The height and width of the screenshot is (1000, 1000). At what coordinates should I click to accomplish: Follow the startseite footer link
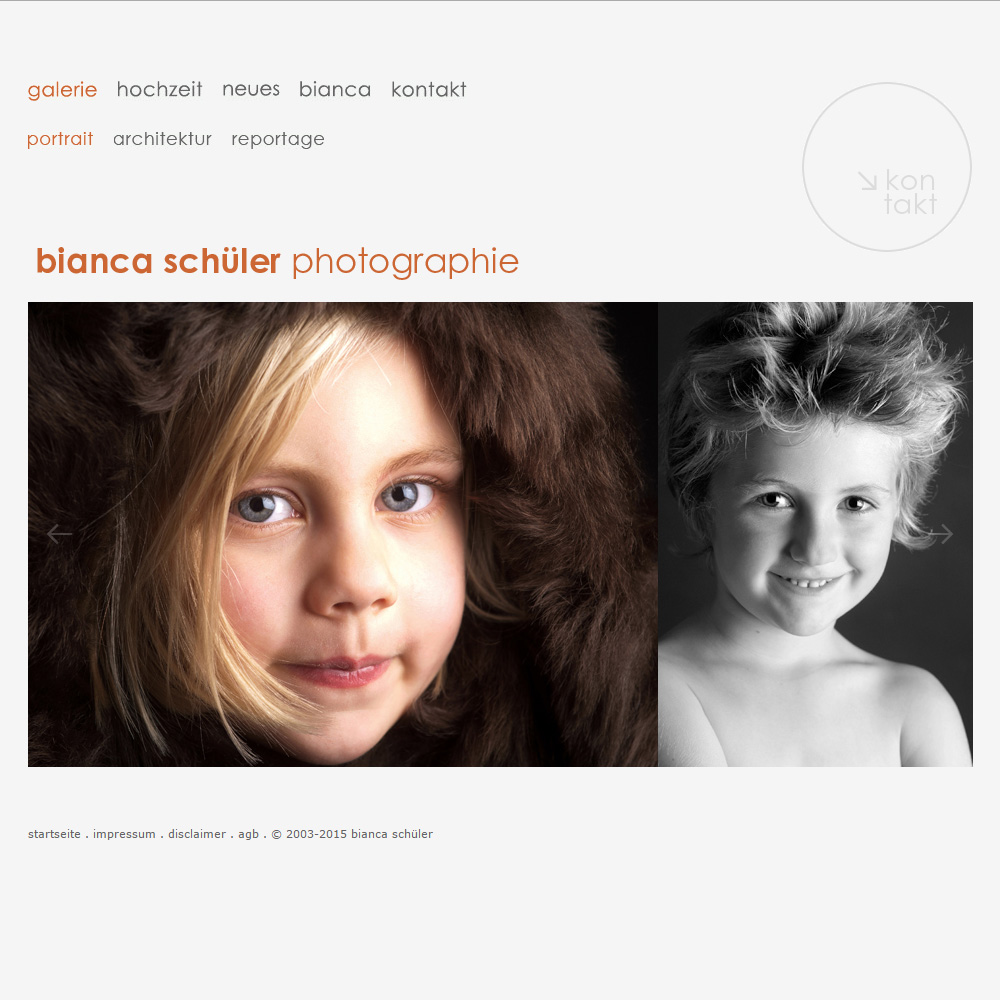tap(54, 834)
